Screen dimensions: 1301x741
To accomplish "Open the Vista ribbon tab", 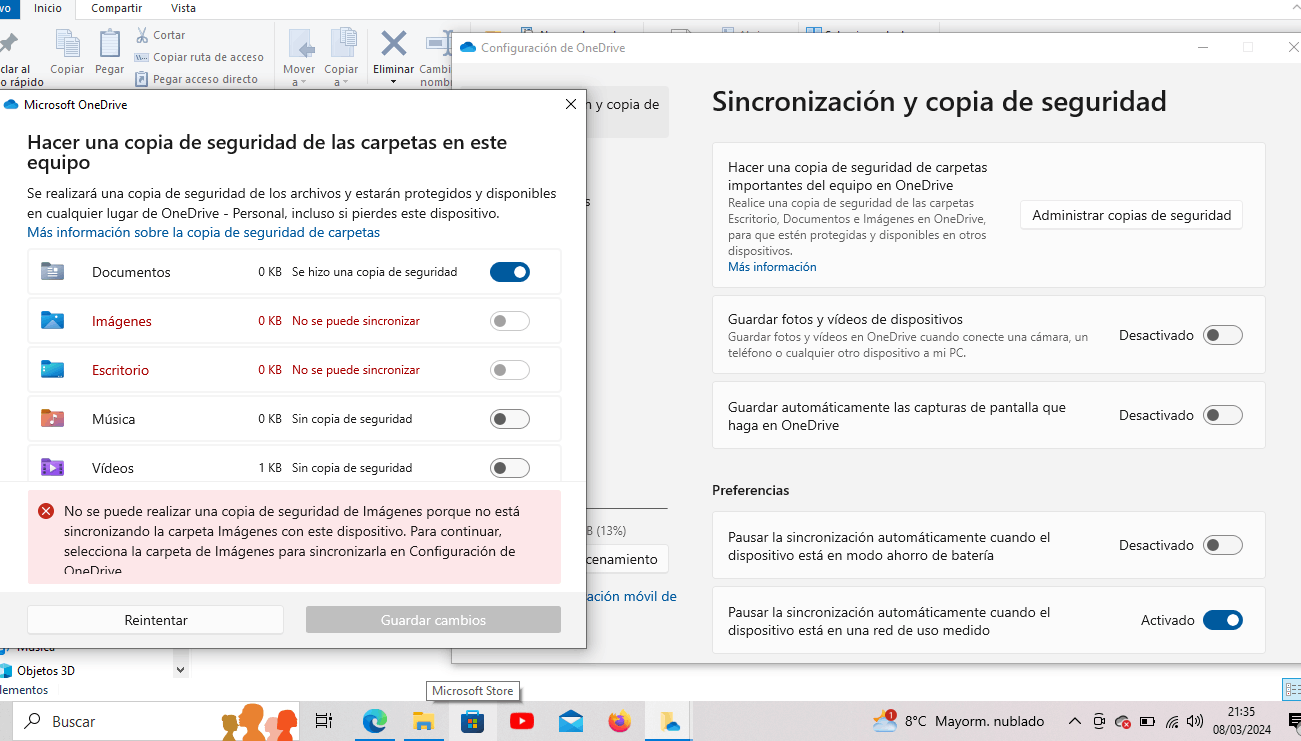I will coord(183,8).
